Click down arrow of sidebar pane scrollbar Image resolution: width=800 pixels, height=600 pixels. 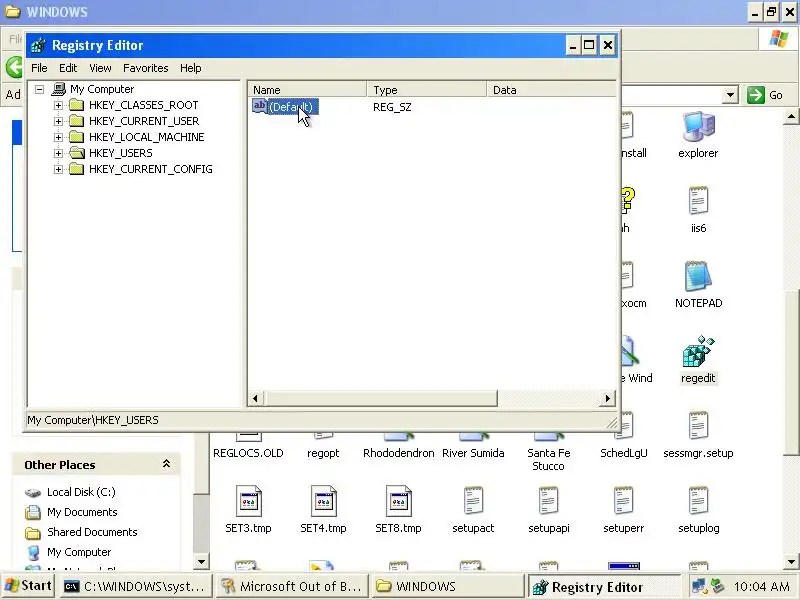202,562
